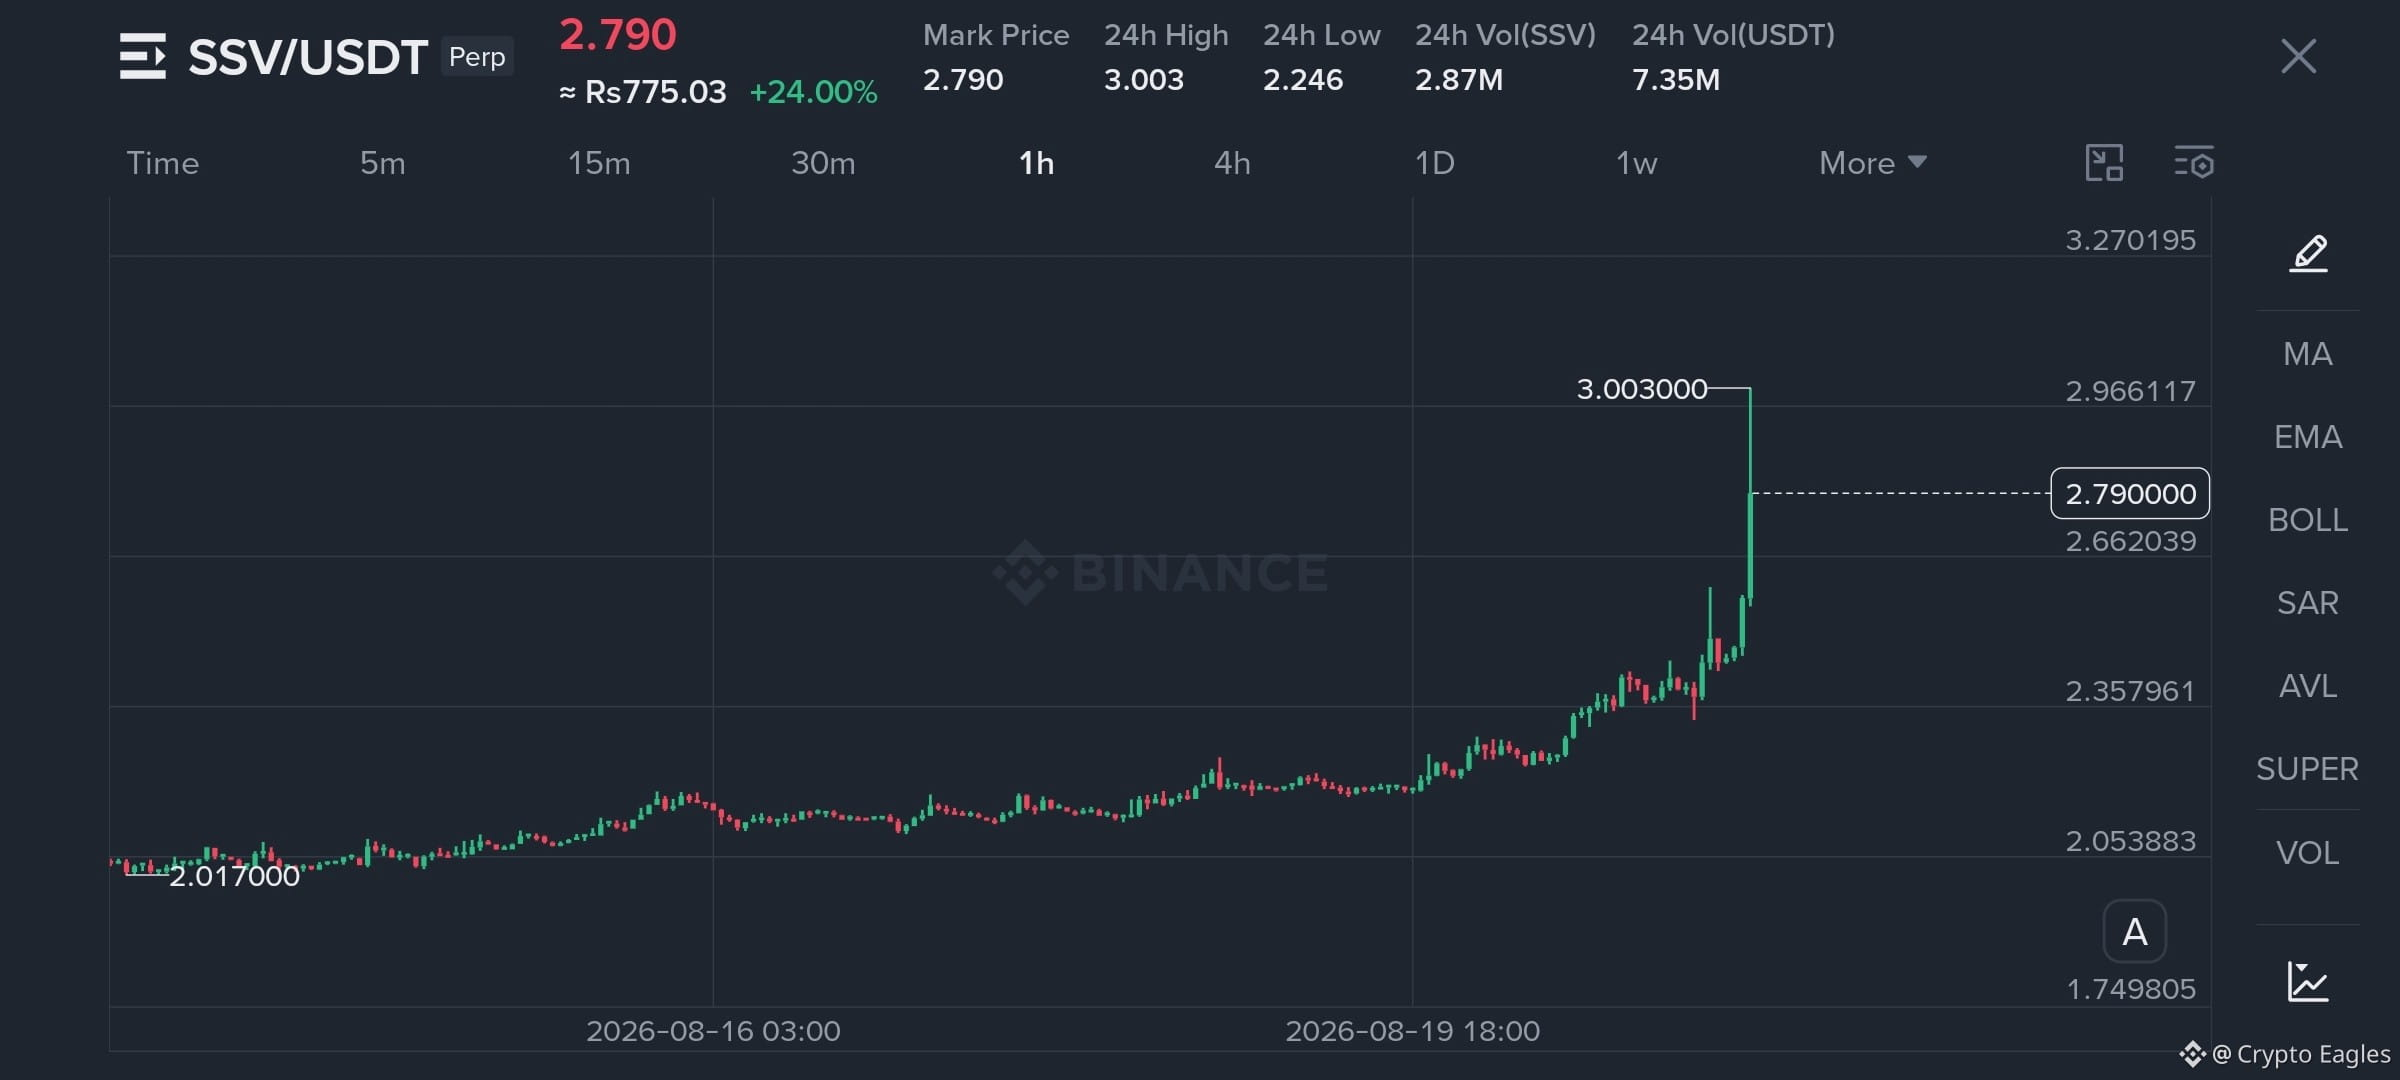Click the 24h Vol(USDT) value 7.35M
Screen dimensions: 2400x1080
click(x=1676, y=79)
